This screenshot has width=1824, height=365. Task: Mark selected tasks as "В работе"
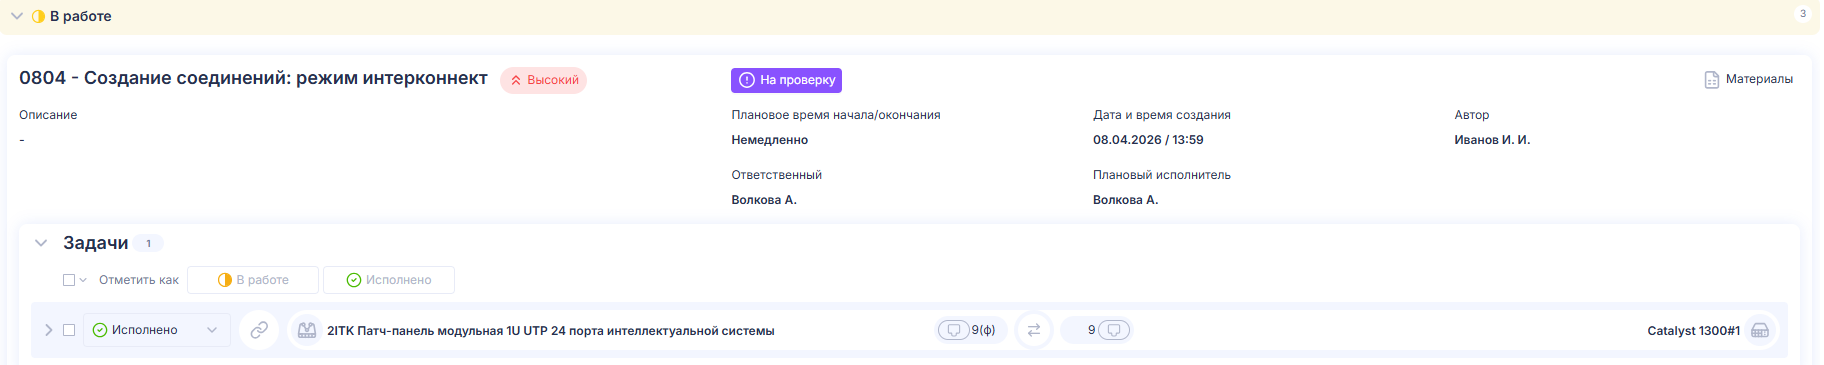(x=253, y=280)
